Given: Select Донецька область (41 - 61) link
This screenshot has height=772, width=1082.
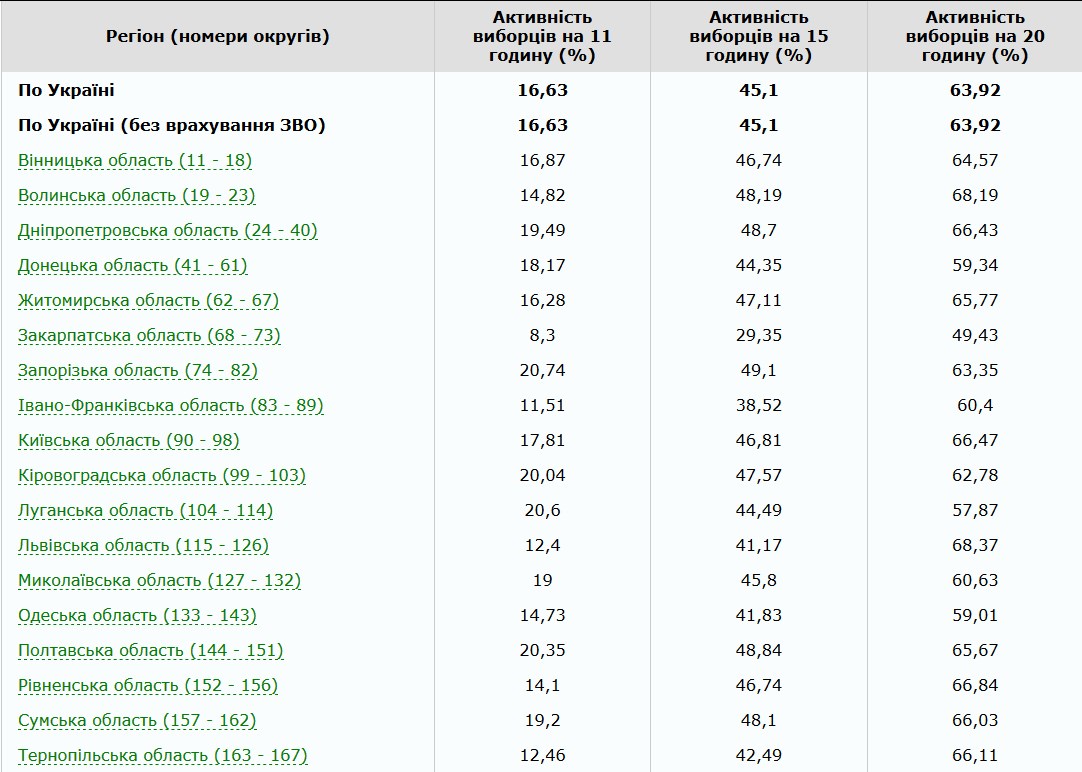Looking at the screenshot, I should point(133,265).
